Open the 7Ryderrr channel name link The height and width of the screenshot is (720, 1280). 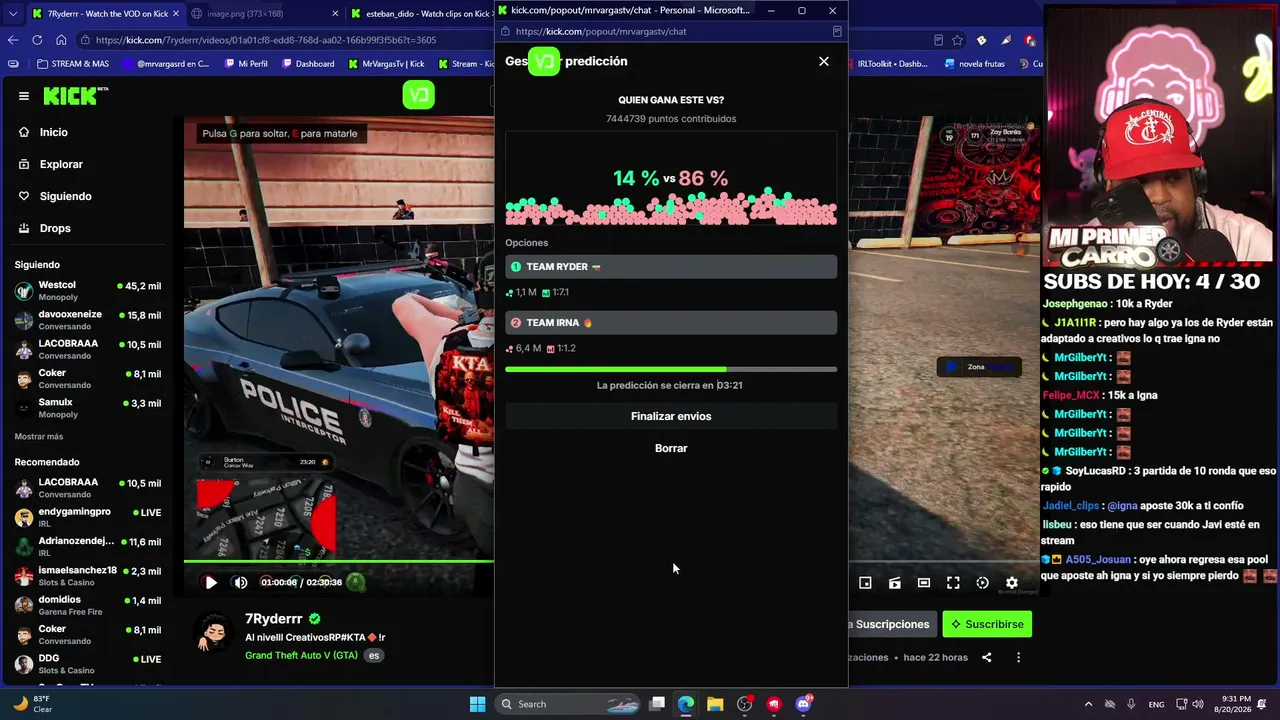pos(274,619)
